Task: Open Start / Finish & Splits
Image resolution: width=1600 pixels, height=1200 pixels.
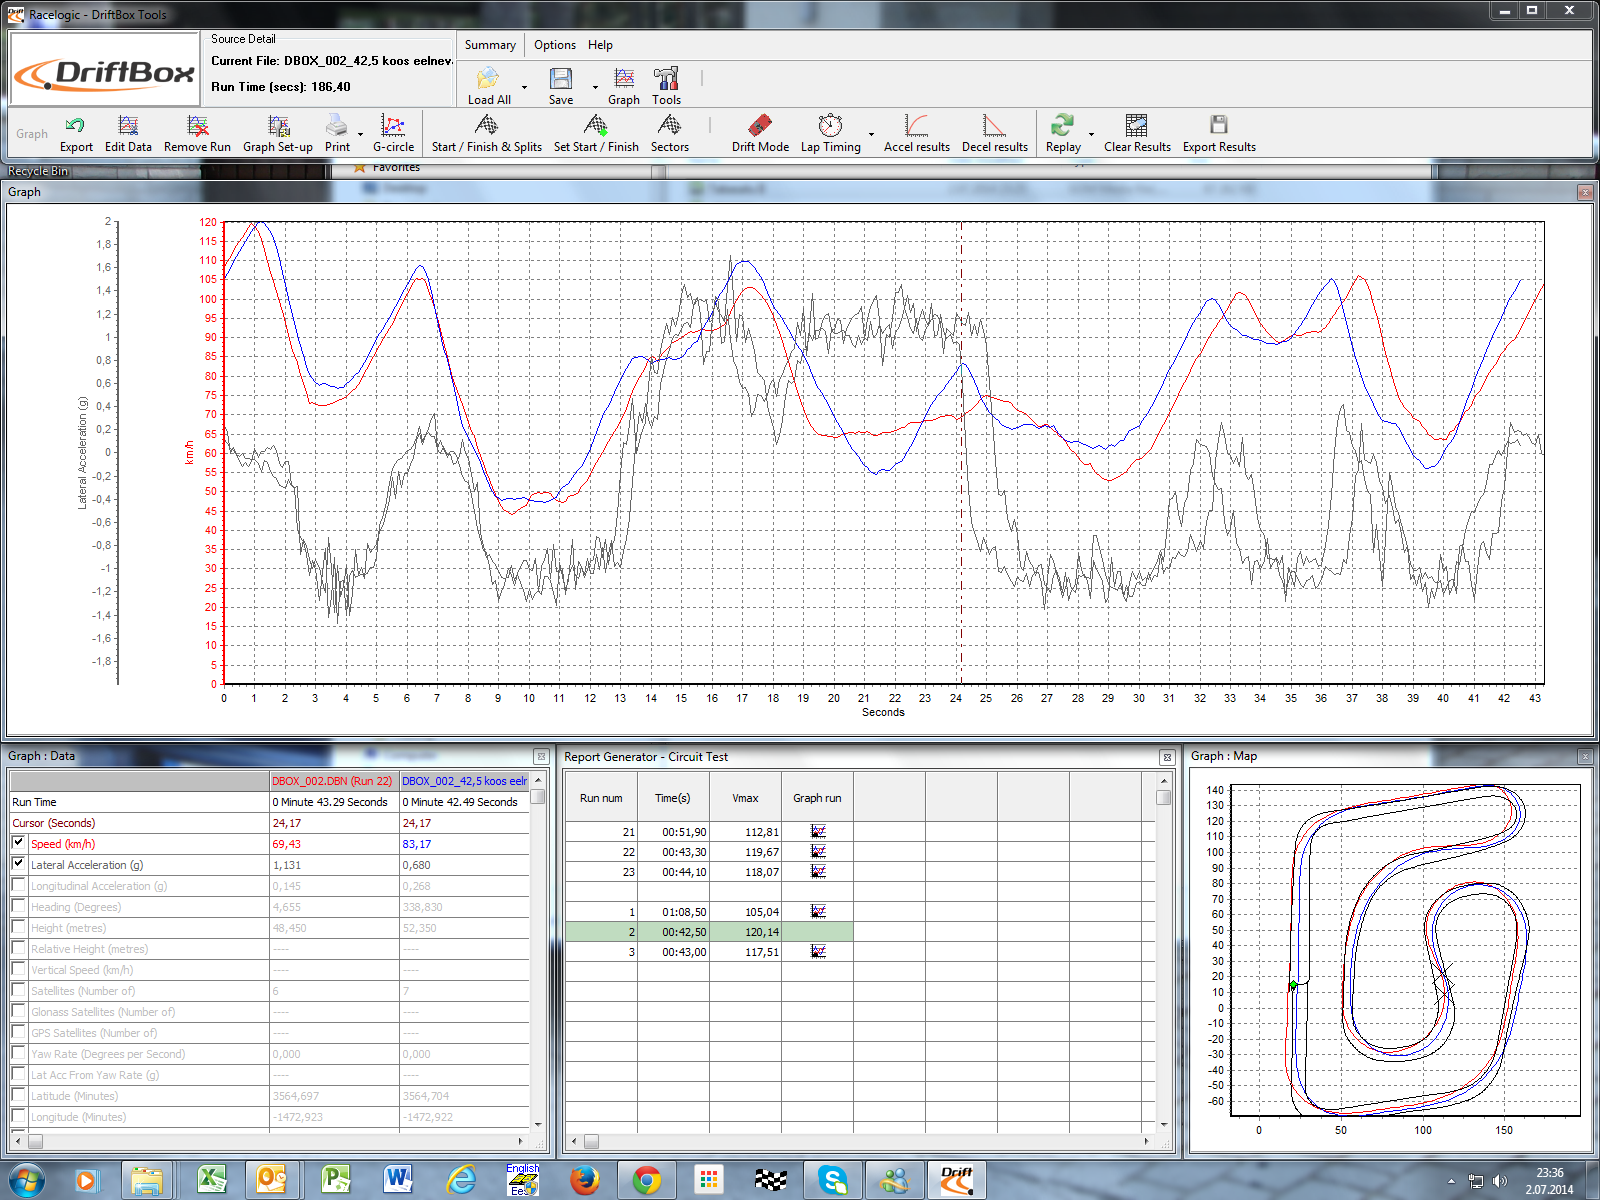Action: [486, 134]
